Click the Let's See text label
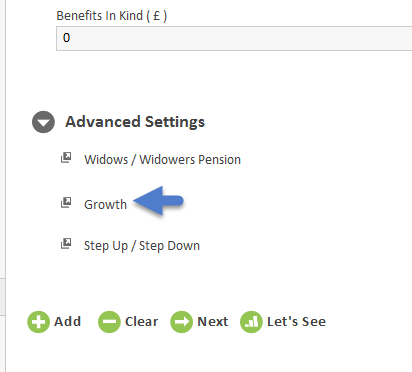Image resolution: width=412 pixels, height=372 pixels. (296, 322)
